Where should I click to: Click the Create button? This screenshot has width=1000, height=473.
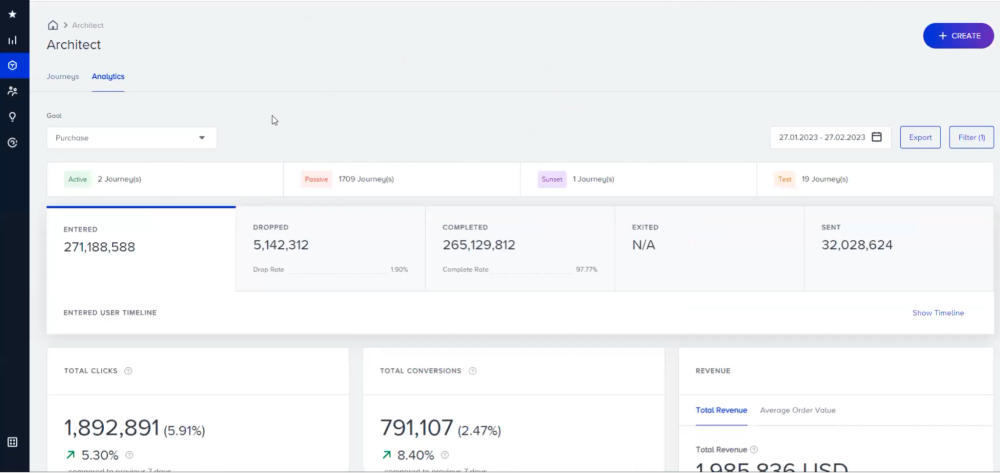click(x=958, y=36)
